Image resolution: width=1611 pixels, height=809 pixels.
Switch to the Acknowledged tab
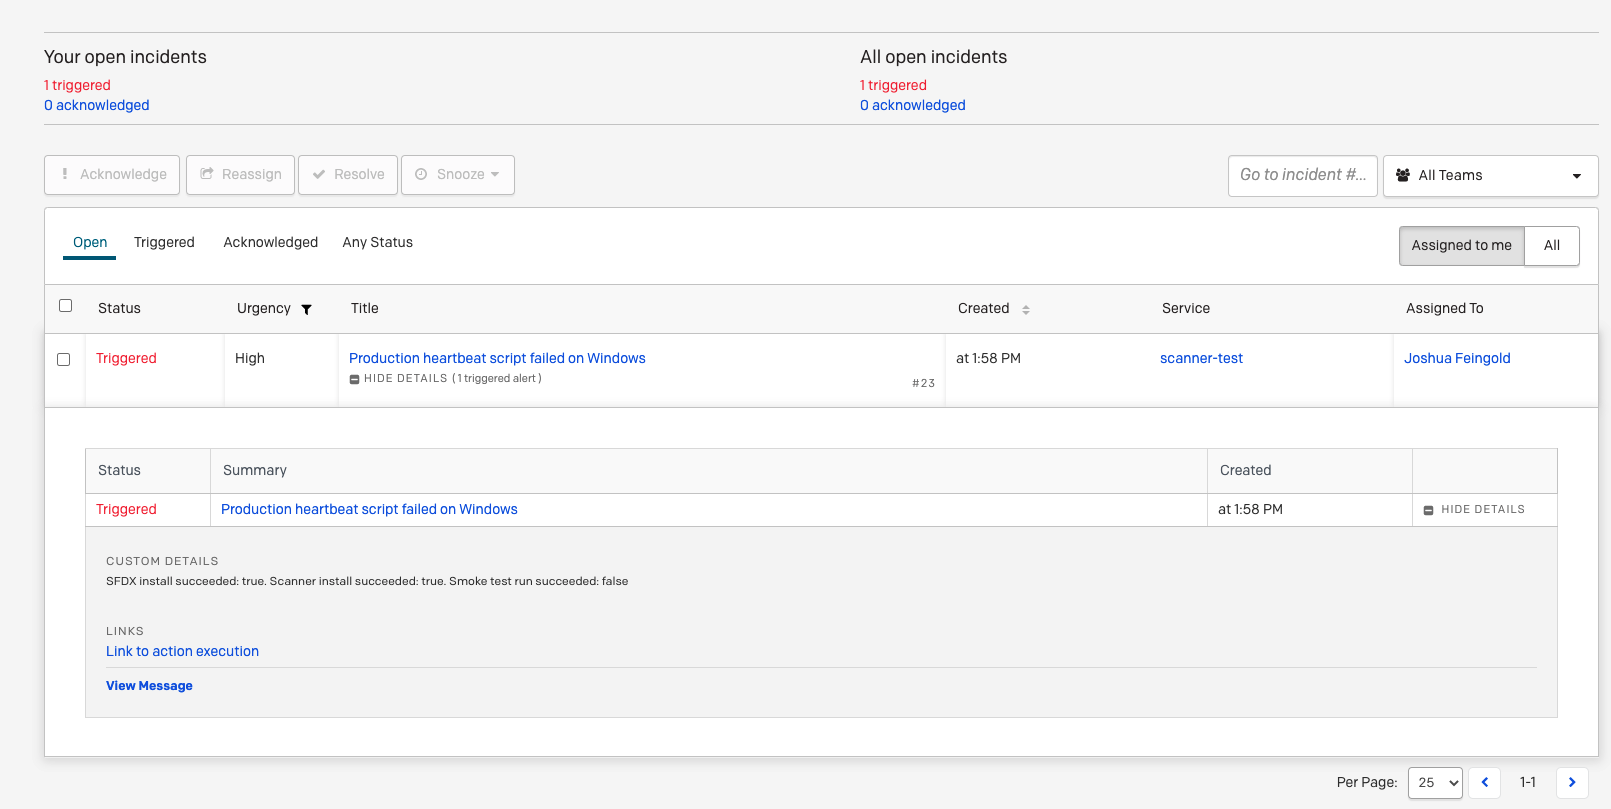click(271, 243)
